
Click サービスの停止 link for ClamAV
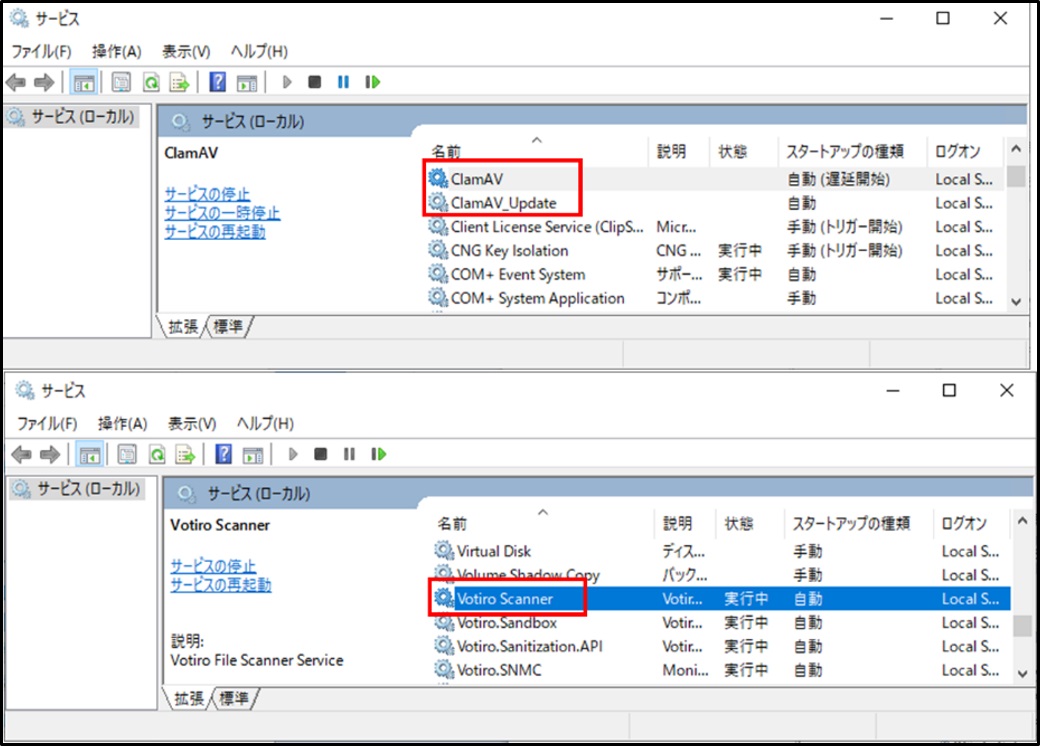click(x=208, y=194)
